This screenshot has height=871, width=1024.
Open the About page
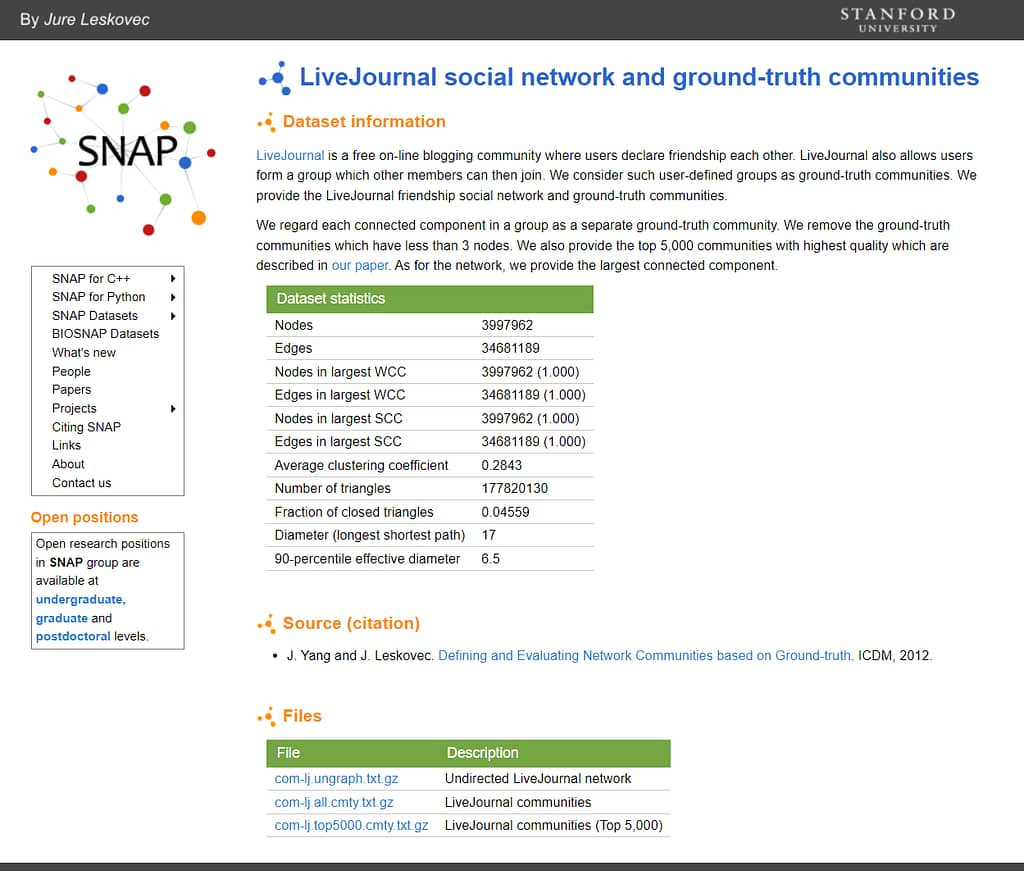68,464
